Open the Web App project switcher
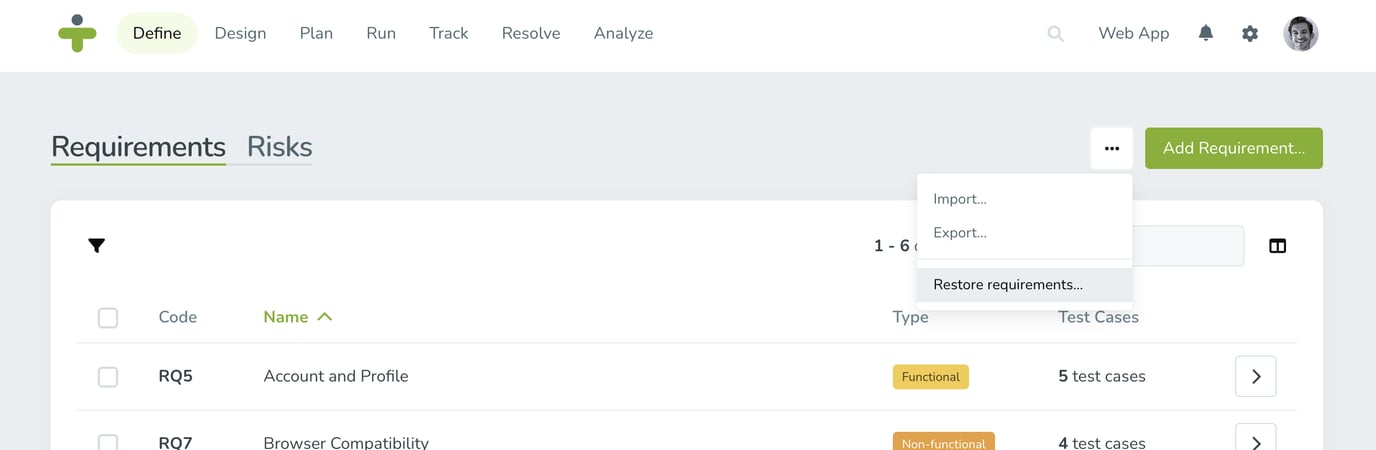 (1133, 33)
